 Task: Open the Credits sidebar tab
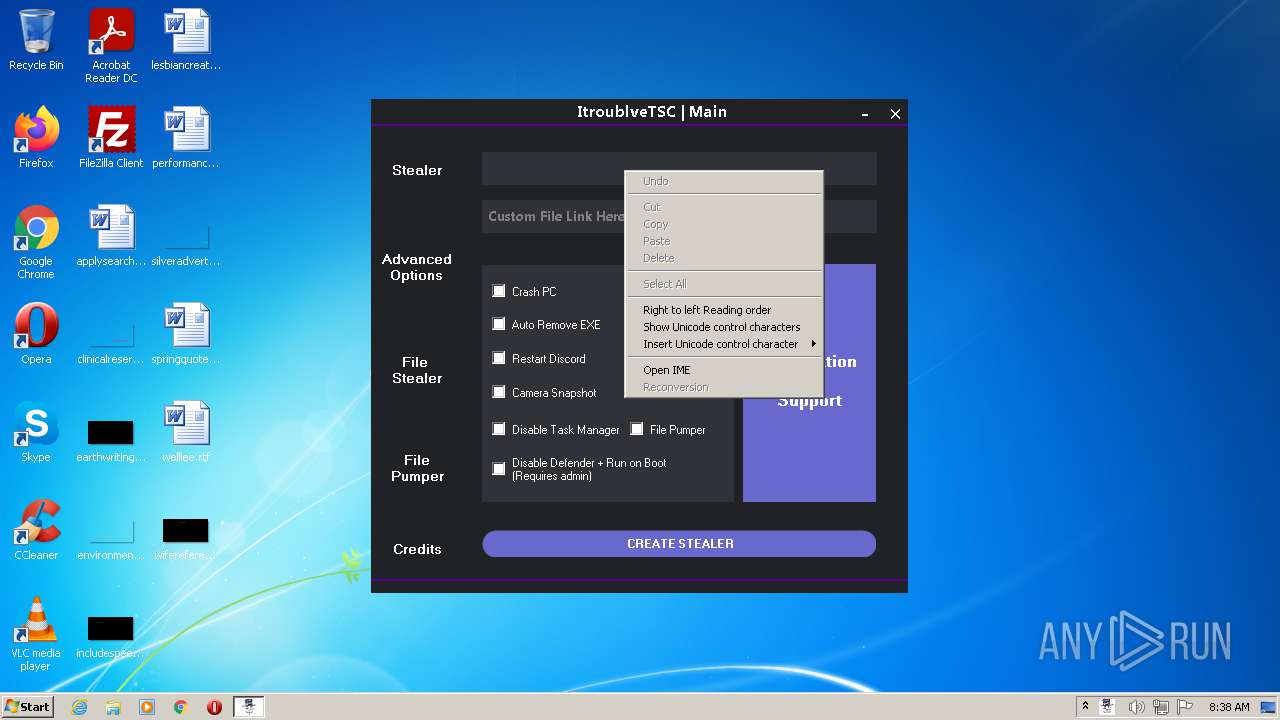417,549
